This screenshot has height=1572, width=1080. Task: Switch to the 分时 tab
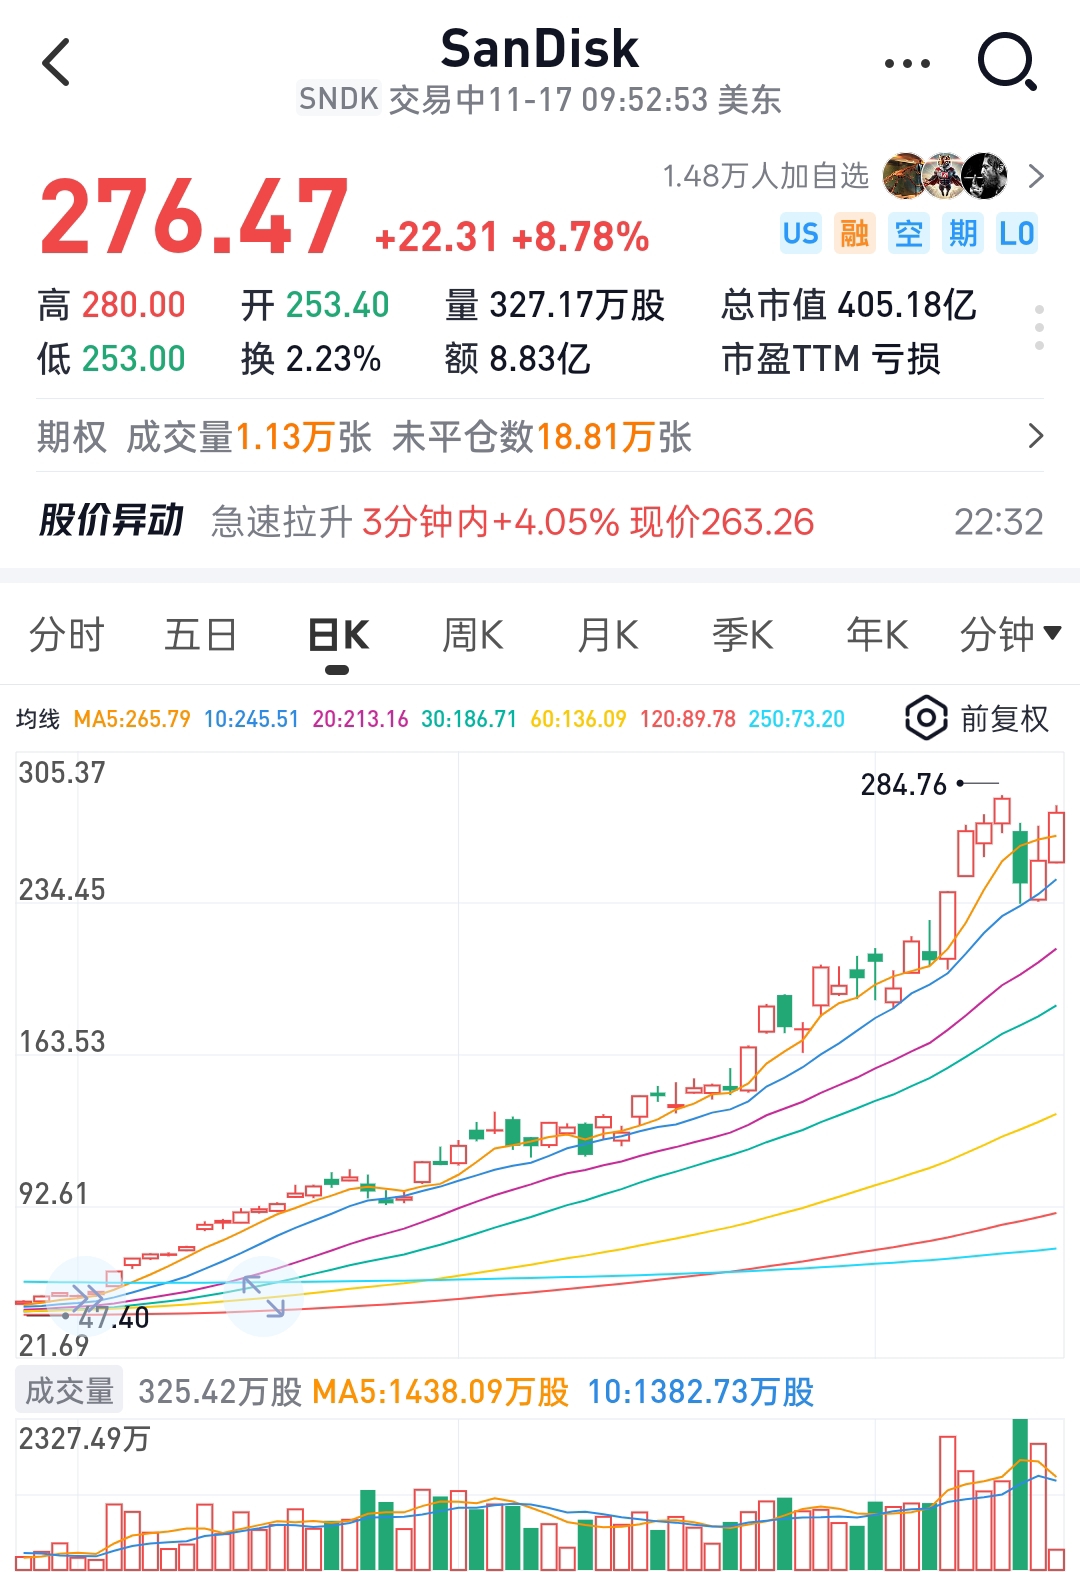66,634
